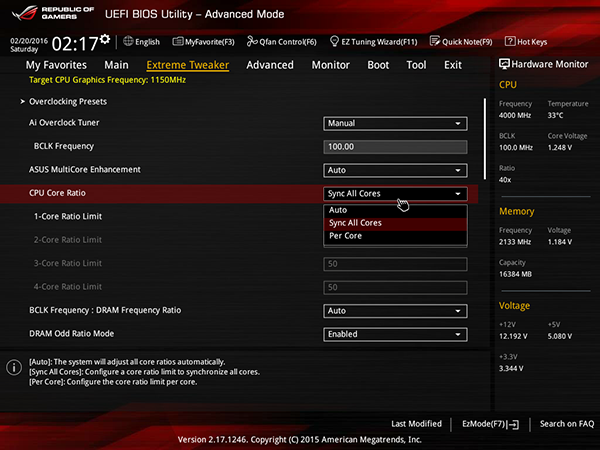Click the info icon beside help text
Image resolution: width=600 pixels, height=450 pixels.
pyautogui.click(x=14, y=367)
